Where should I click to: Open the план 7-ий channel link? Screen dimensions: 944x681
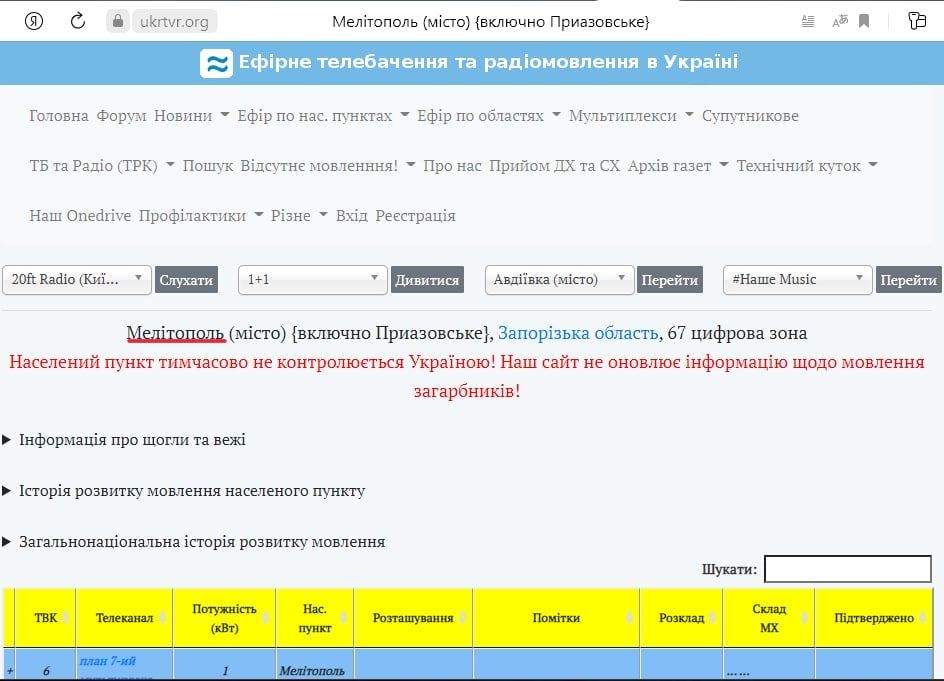pyautogui.click(x=108, y=661)
